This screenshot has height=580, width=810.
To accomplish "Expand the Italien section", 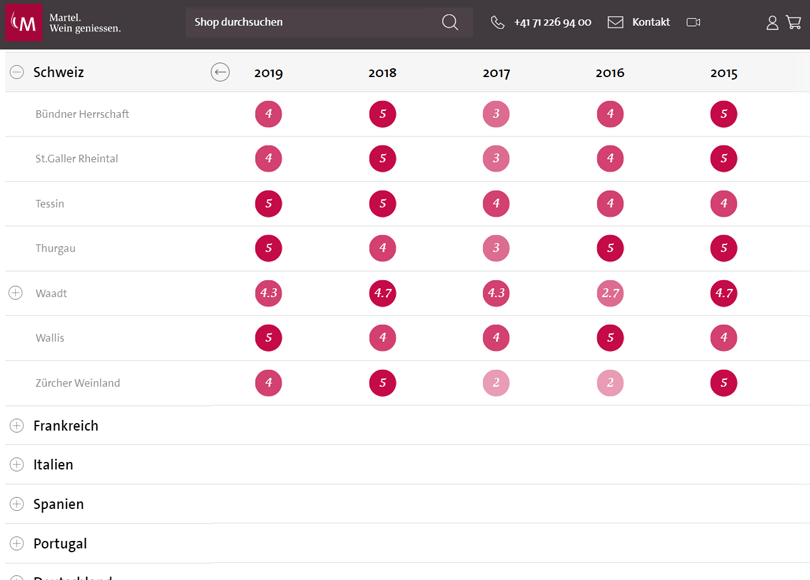I will [16, 465].
